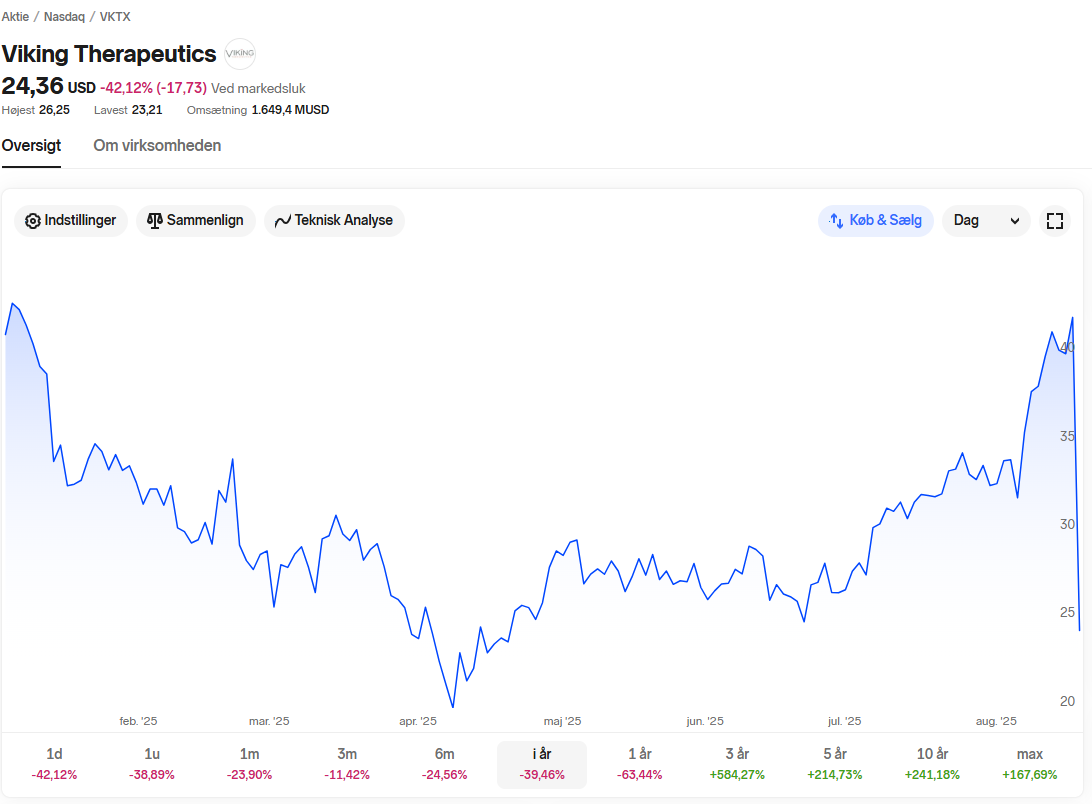Click the 30 price axis label

pyautogui.click(x=1067, y=524)
